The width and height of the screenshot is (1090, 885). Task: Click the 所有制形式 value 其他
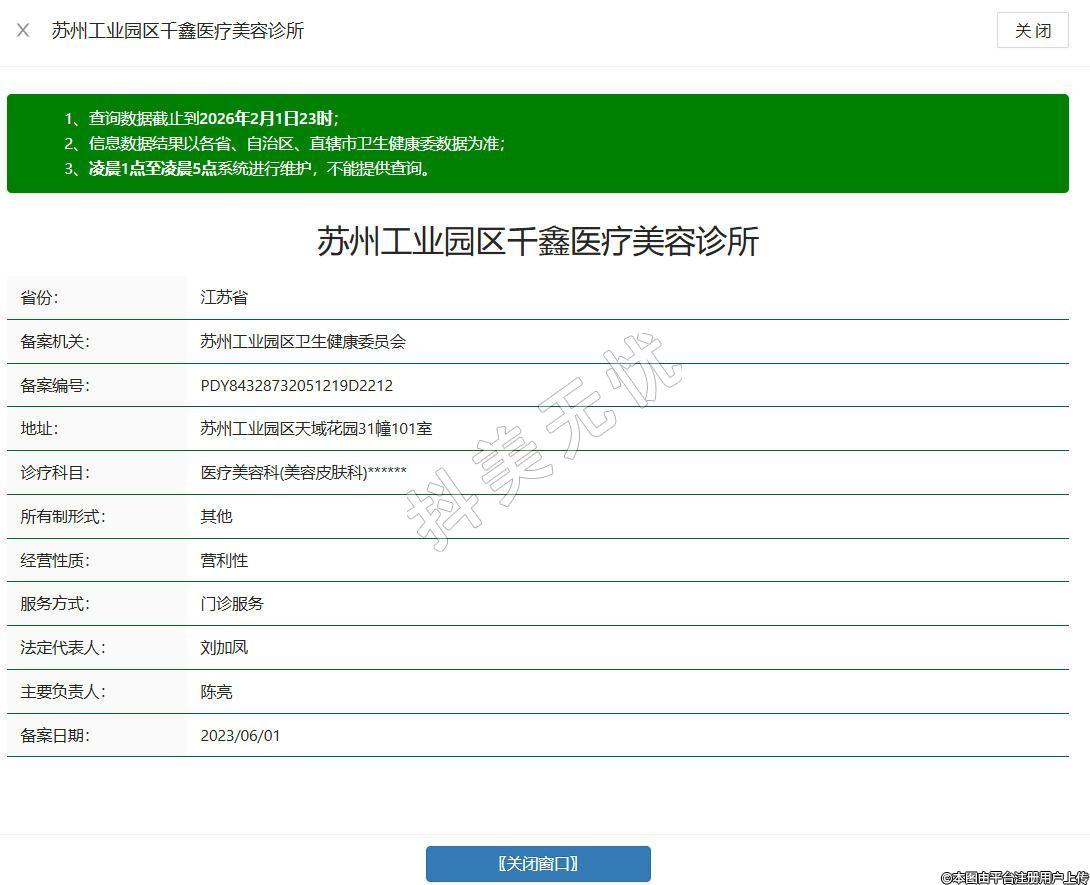pos(216,517)
